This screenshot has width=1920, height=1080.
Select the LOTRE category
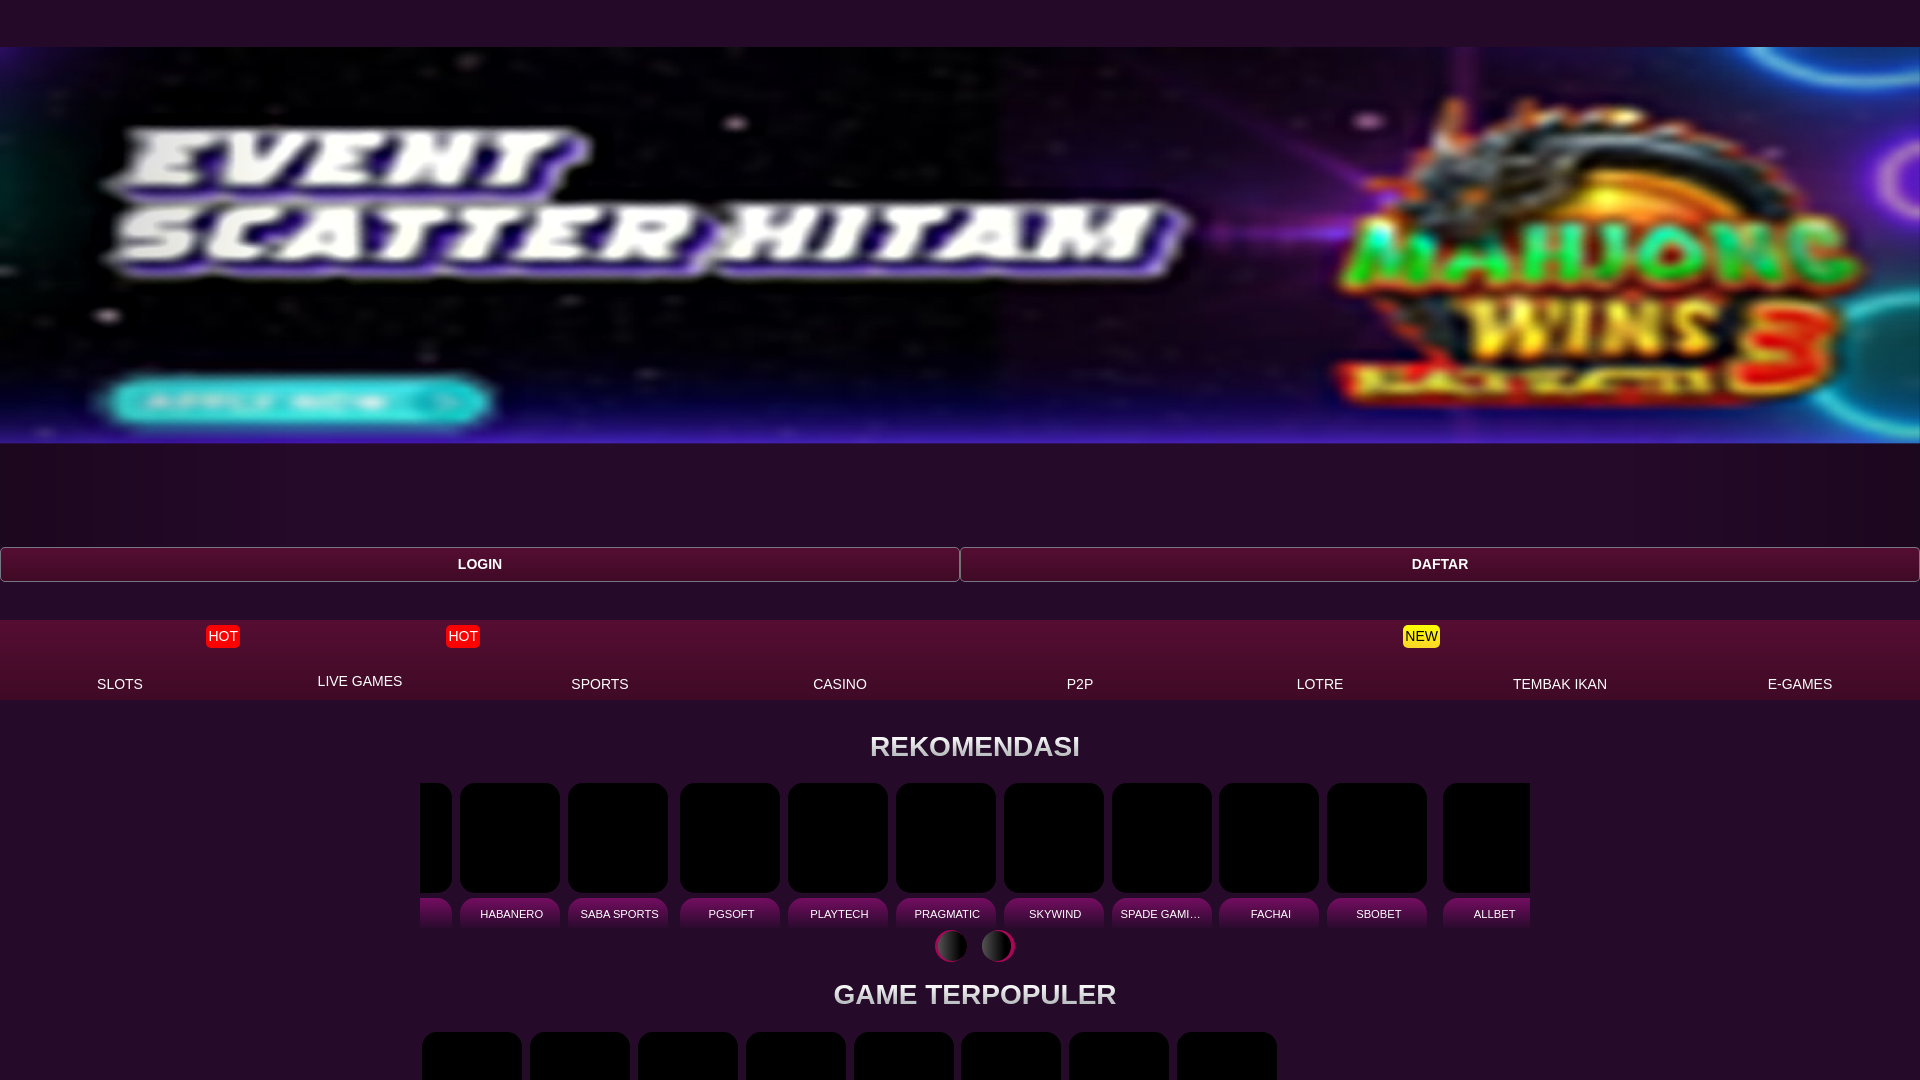click(x=1320, y=660)
